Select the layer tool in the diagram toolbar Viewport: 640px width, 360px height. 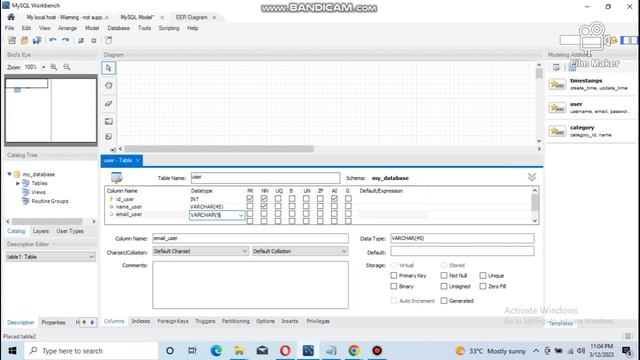(x=109, y=121)
